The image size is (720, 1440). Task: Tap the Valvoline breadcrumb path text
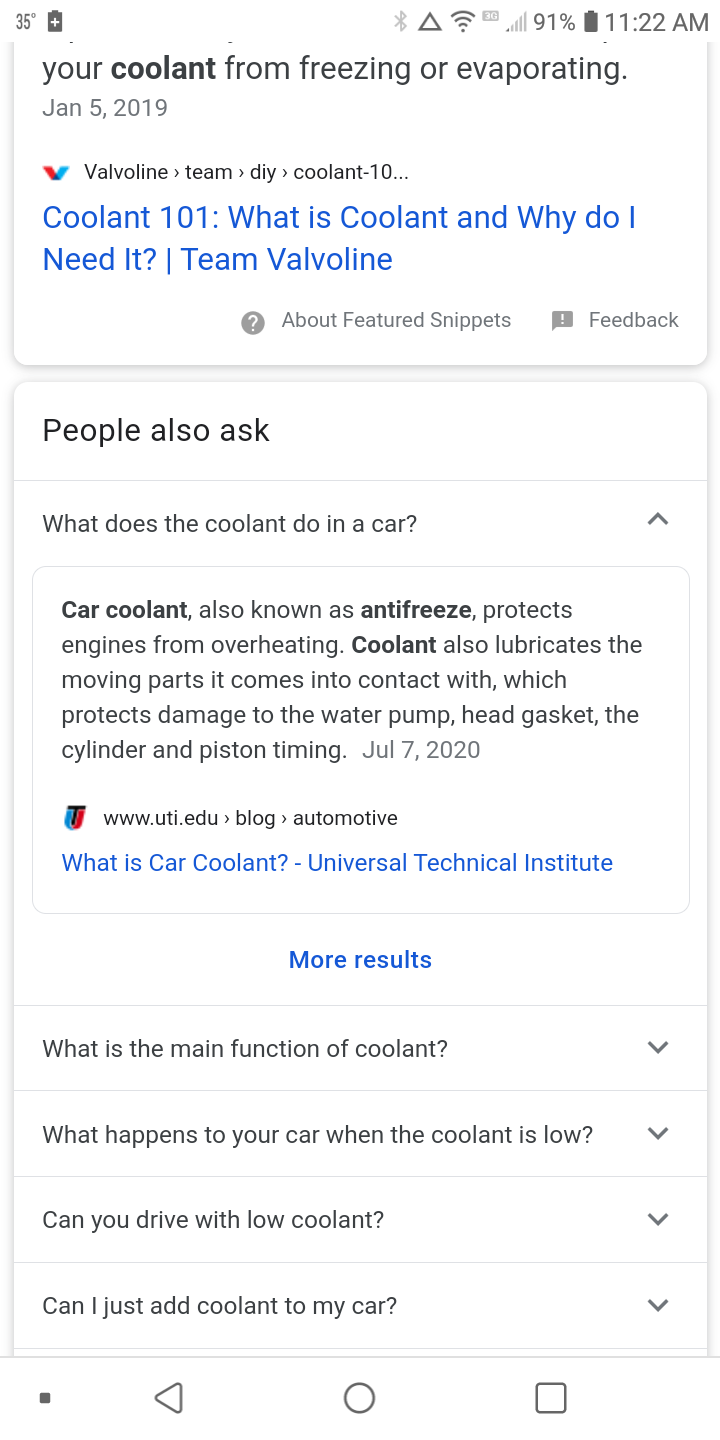[246, 172]
